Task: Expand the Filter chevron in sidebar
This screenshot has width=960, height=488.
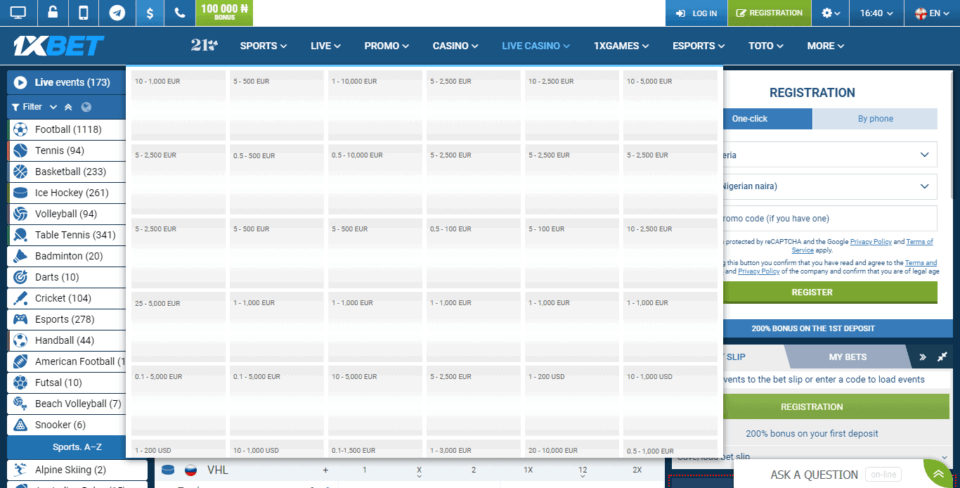Action: coord(53,107)
